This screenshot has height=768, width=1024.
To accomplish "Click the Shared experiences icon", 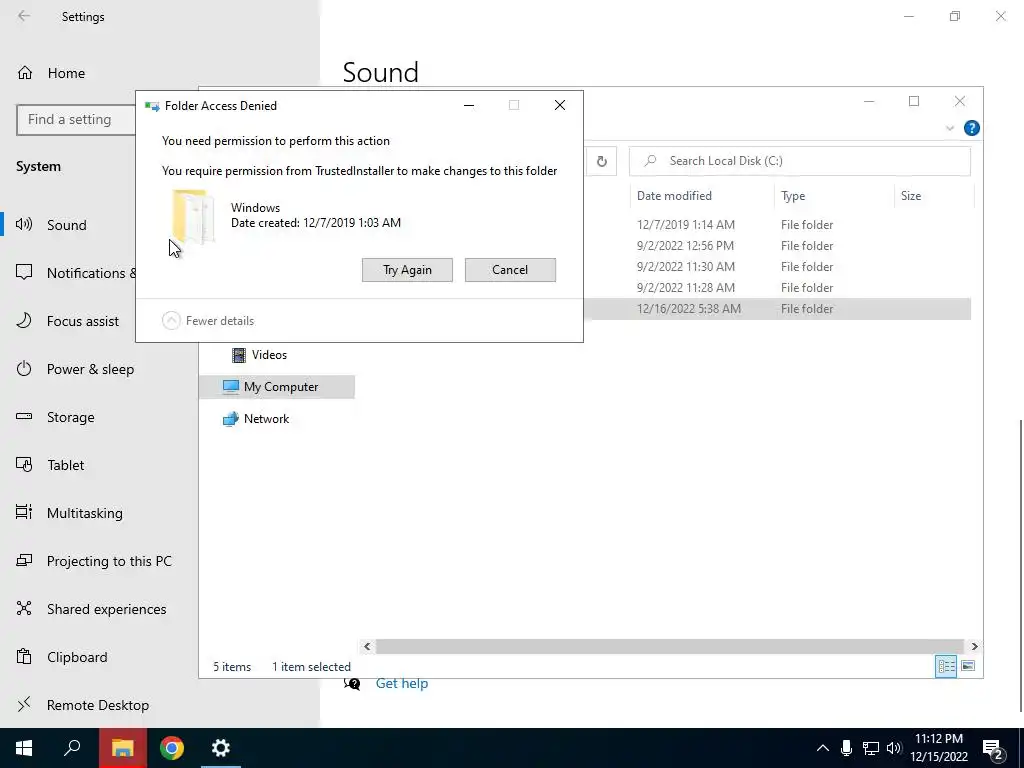I will 24,609.
